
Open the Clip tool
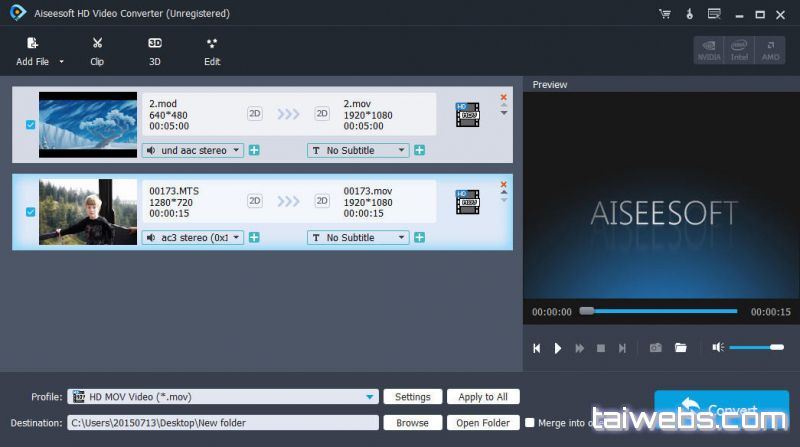[96, 51]
